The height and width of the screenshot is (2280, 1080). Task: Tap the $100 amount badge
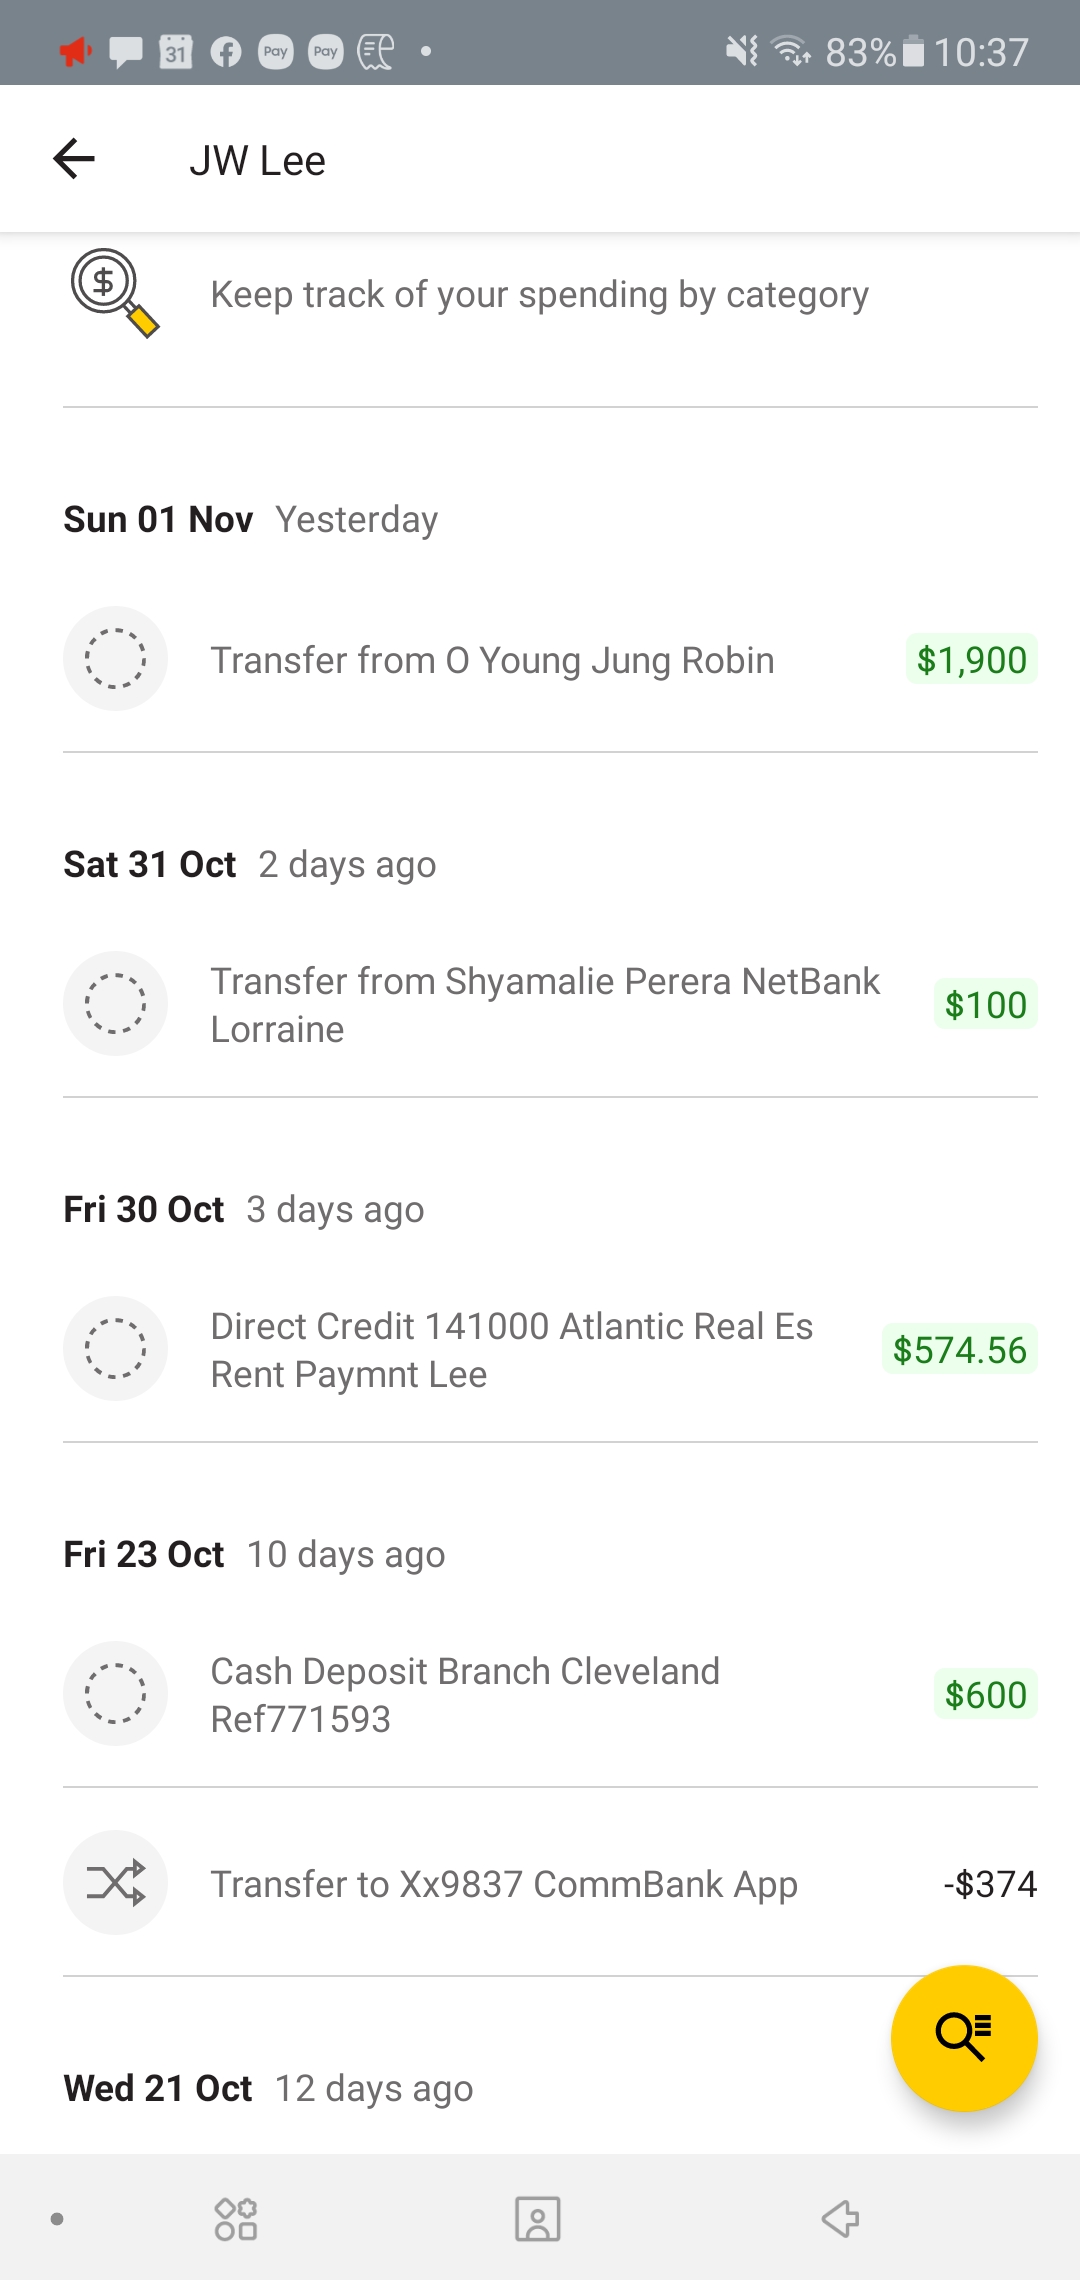[985, 1005]
